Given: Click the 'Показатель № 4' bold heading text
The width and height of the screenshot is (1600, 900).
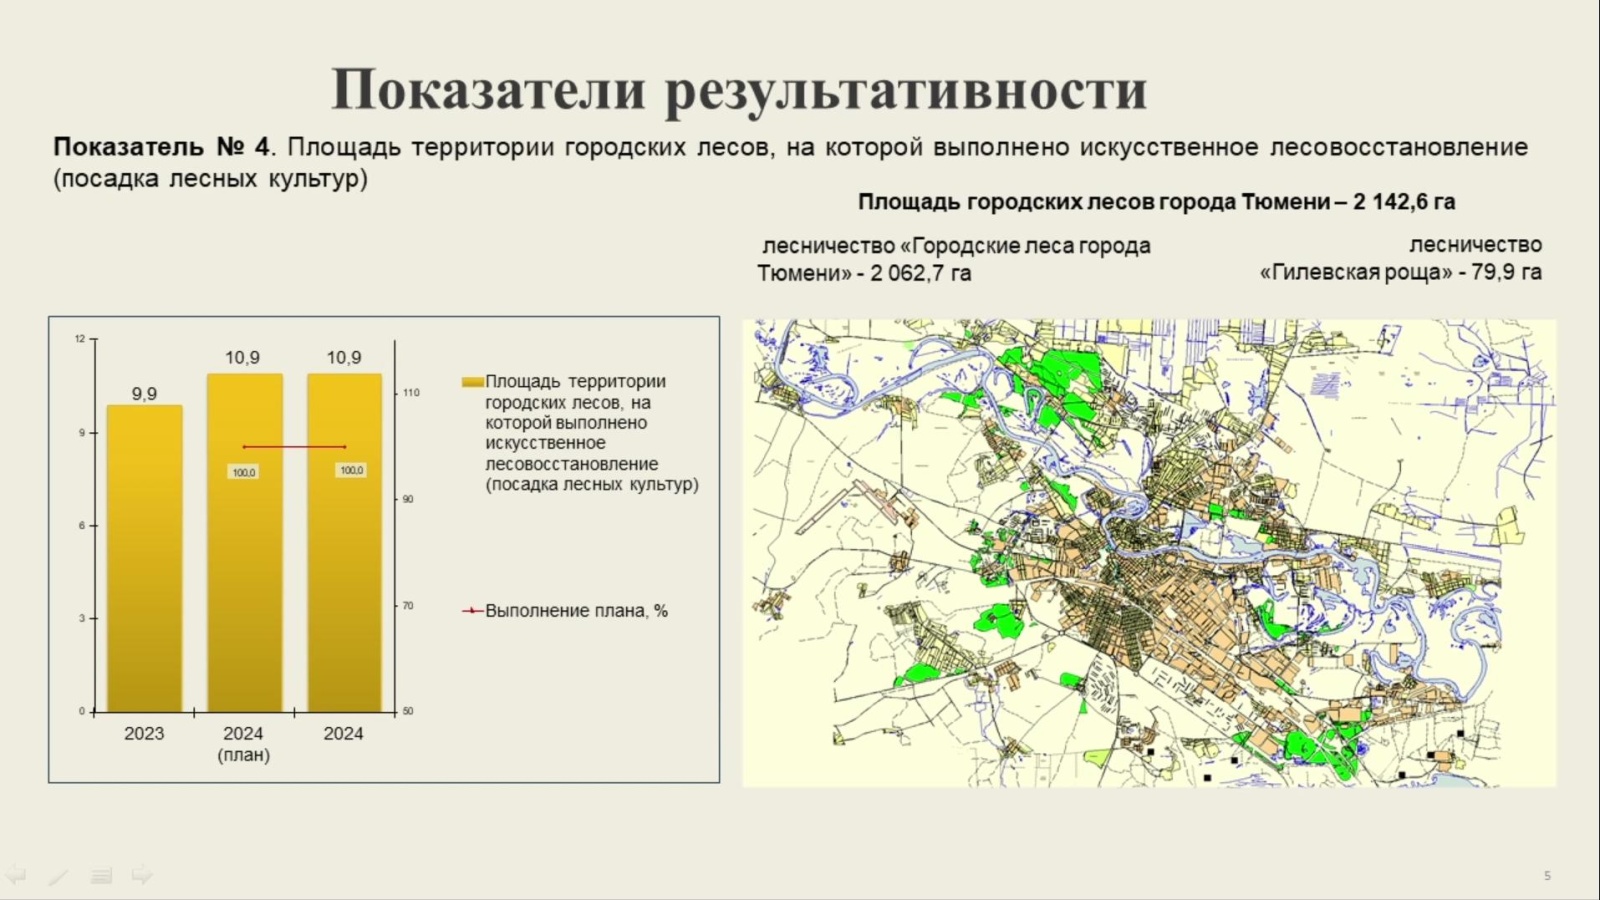Looking at the screenshot, I should click(x=161, y=147).
